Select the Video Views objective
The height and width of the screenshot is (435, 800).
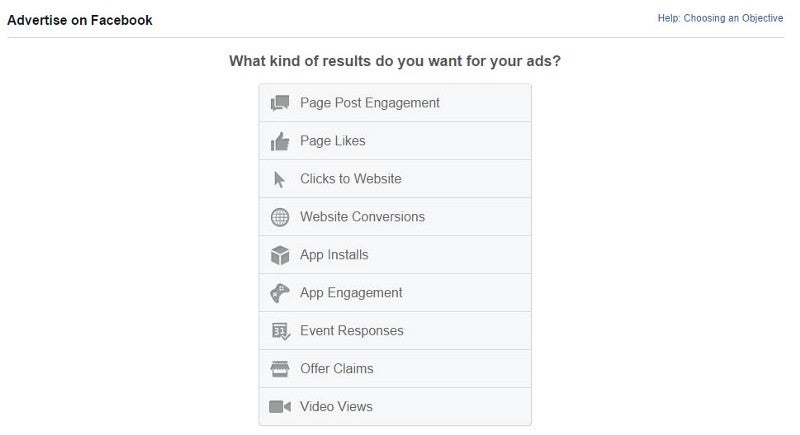[336, 407]
